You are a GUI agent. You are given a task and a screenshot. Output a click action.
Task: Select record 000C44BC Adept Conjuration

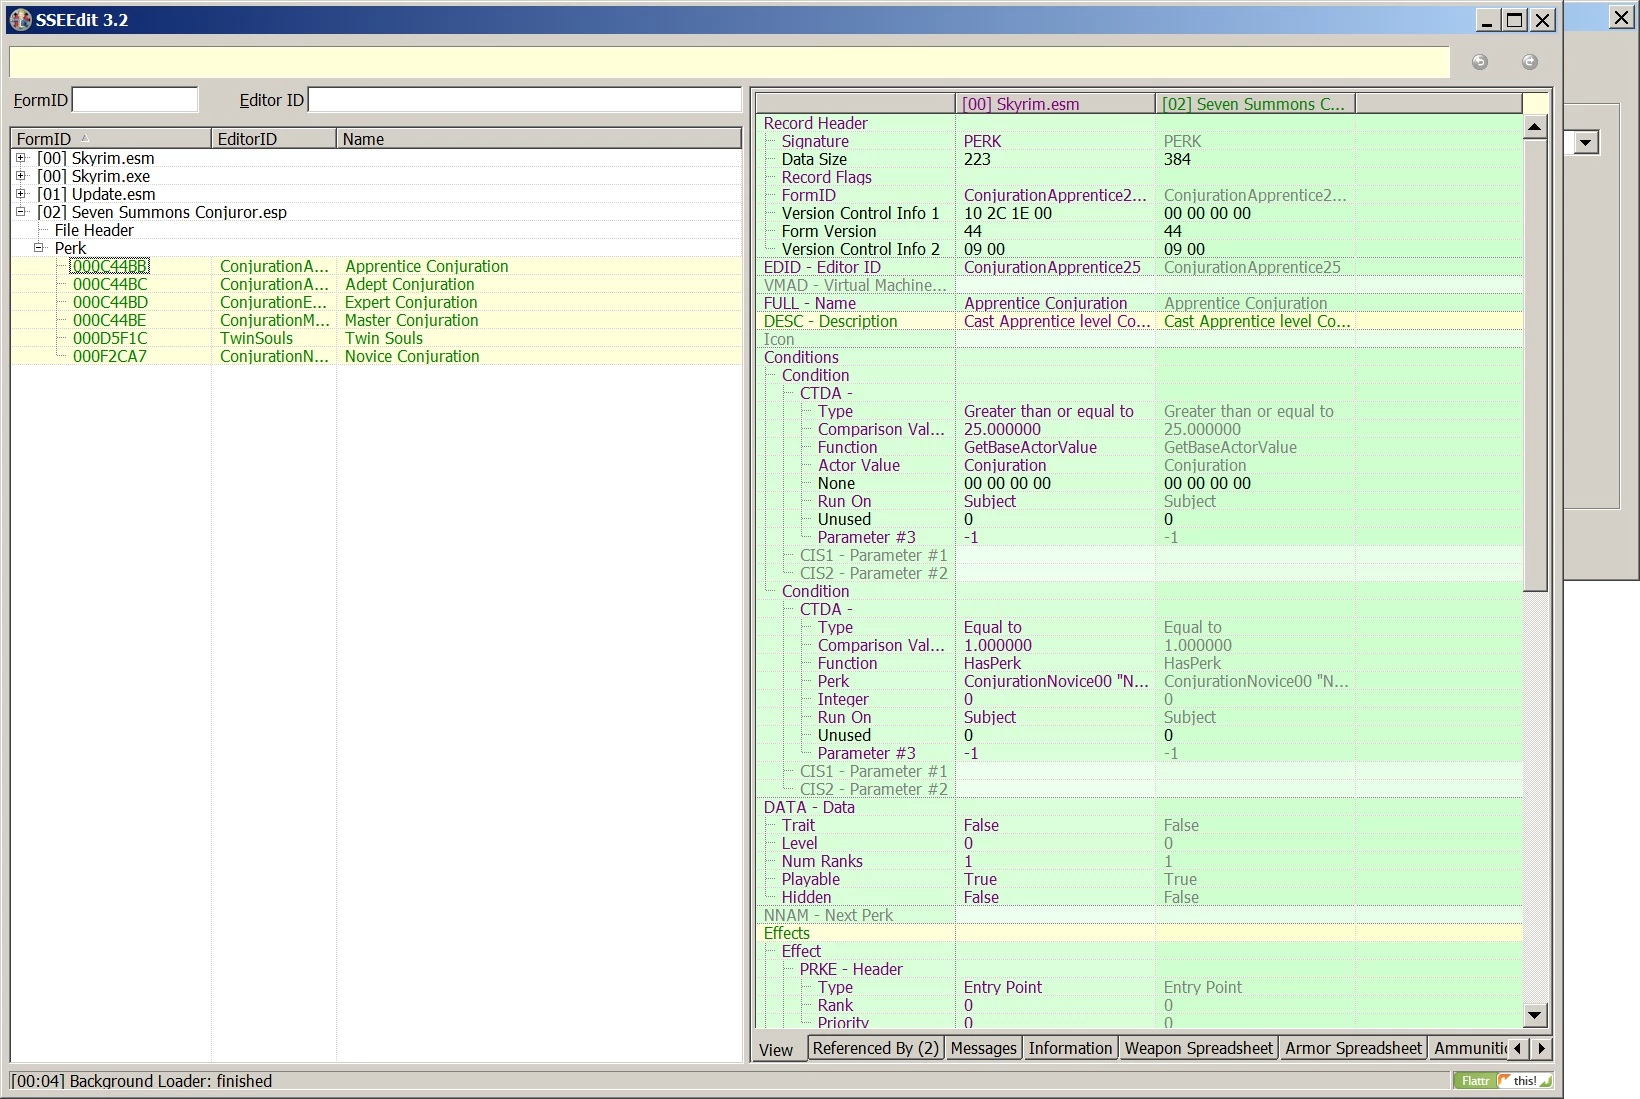click(376, 284)
